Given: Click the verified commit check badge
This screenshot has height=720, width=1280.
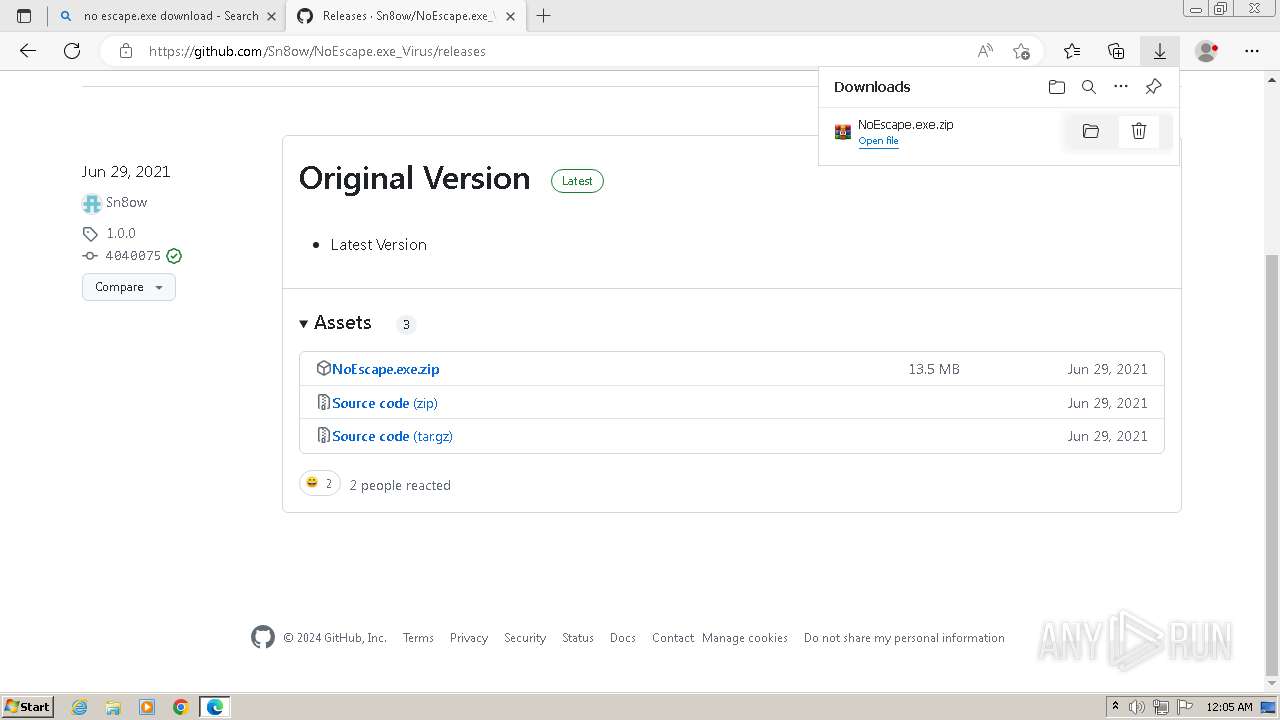Looking at the screenshot, I should (174, 256).
